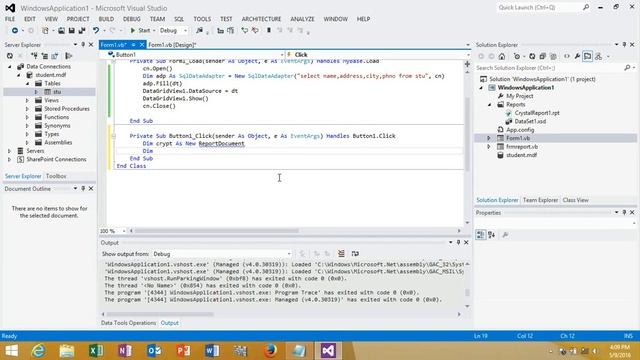Toggle pin on the Server Explorer panel

[x=83, y=44]
